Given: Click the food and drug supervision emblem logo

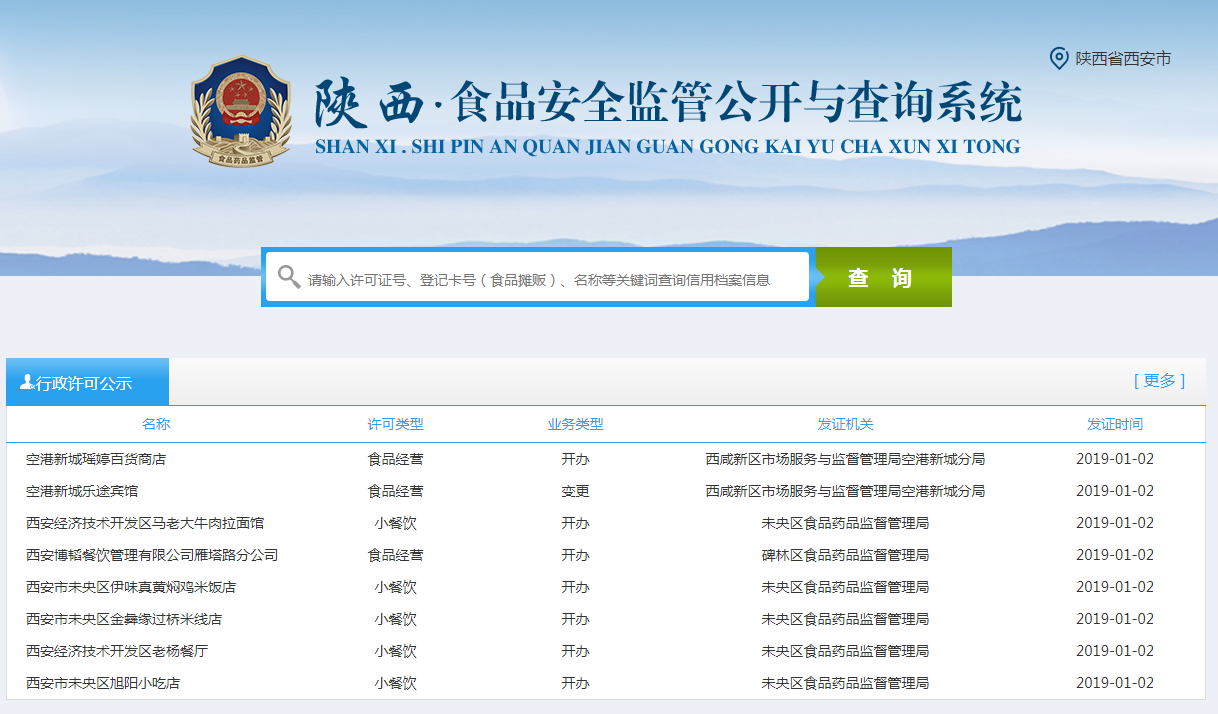Looking at the screenshot, I should pos(240,112).
